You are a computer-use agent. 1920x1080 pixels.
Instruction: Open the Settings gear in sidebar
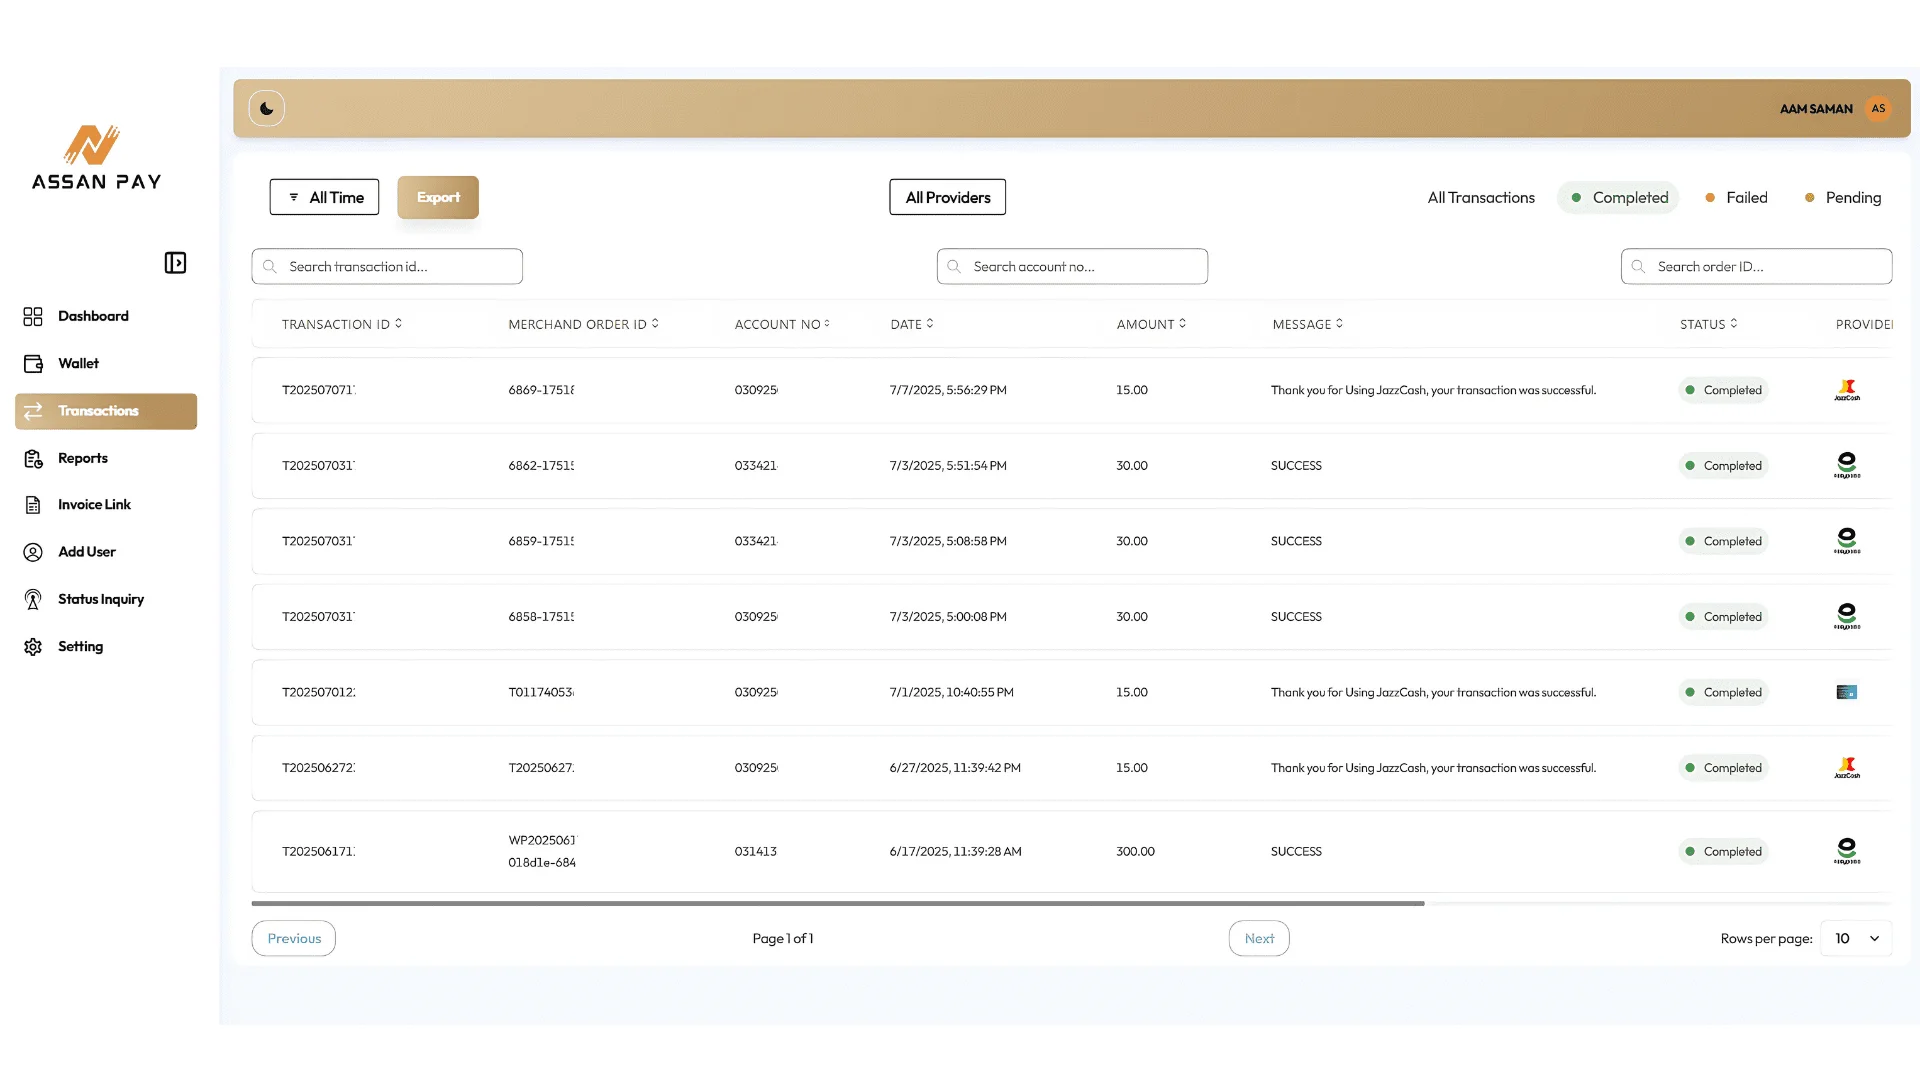33,646
